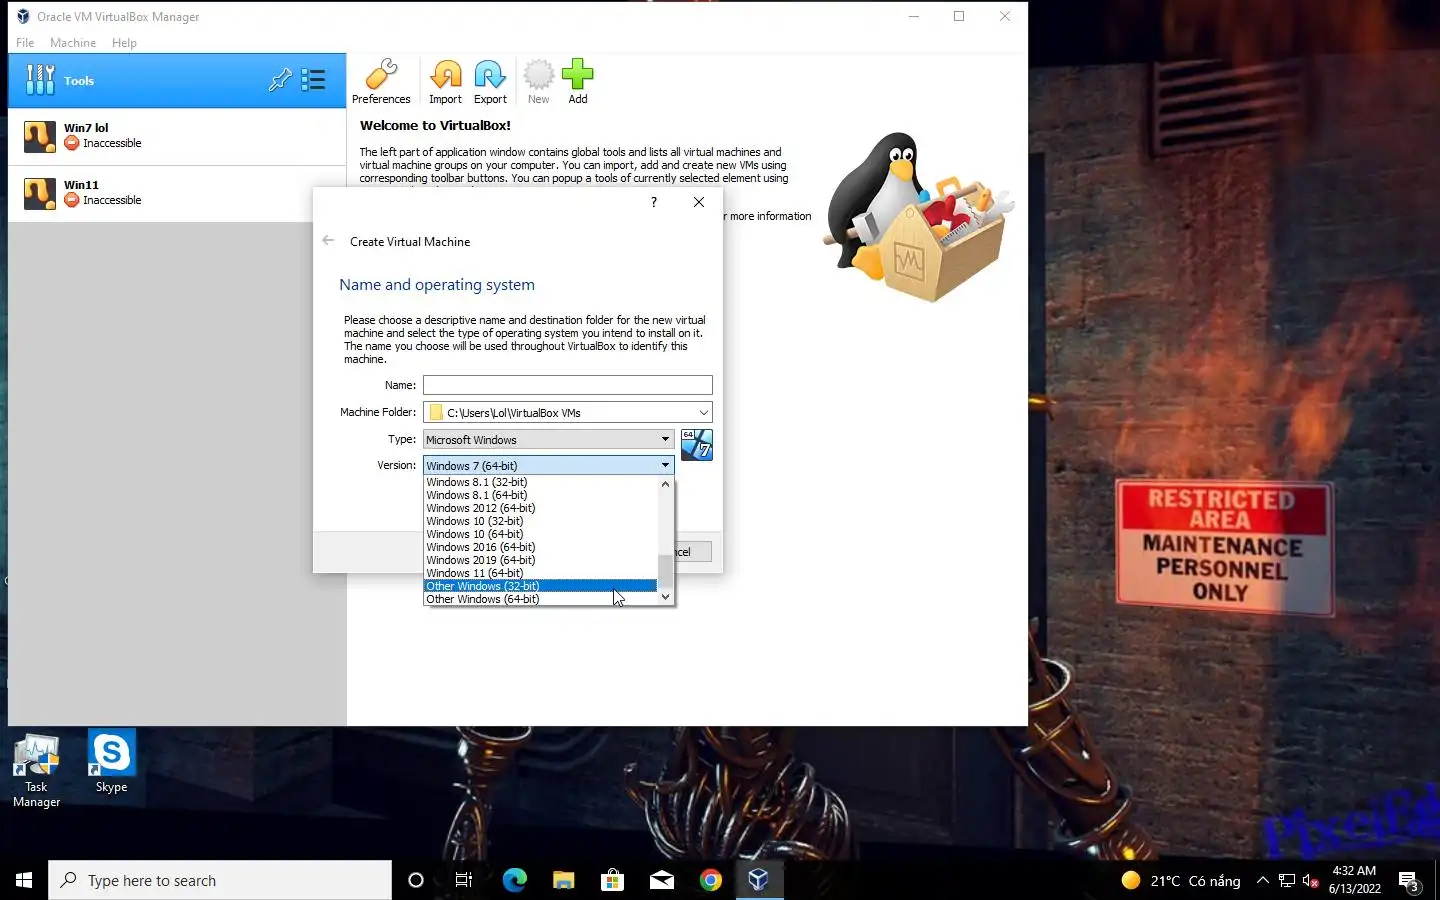Open Task View from the taskbar
Screen dimensions: 1440x900
coord(464,880)
